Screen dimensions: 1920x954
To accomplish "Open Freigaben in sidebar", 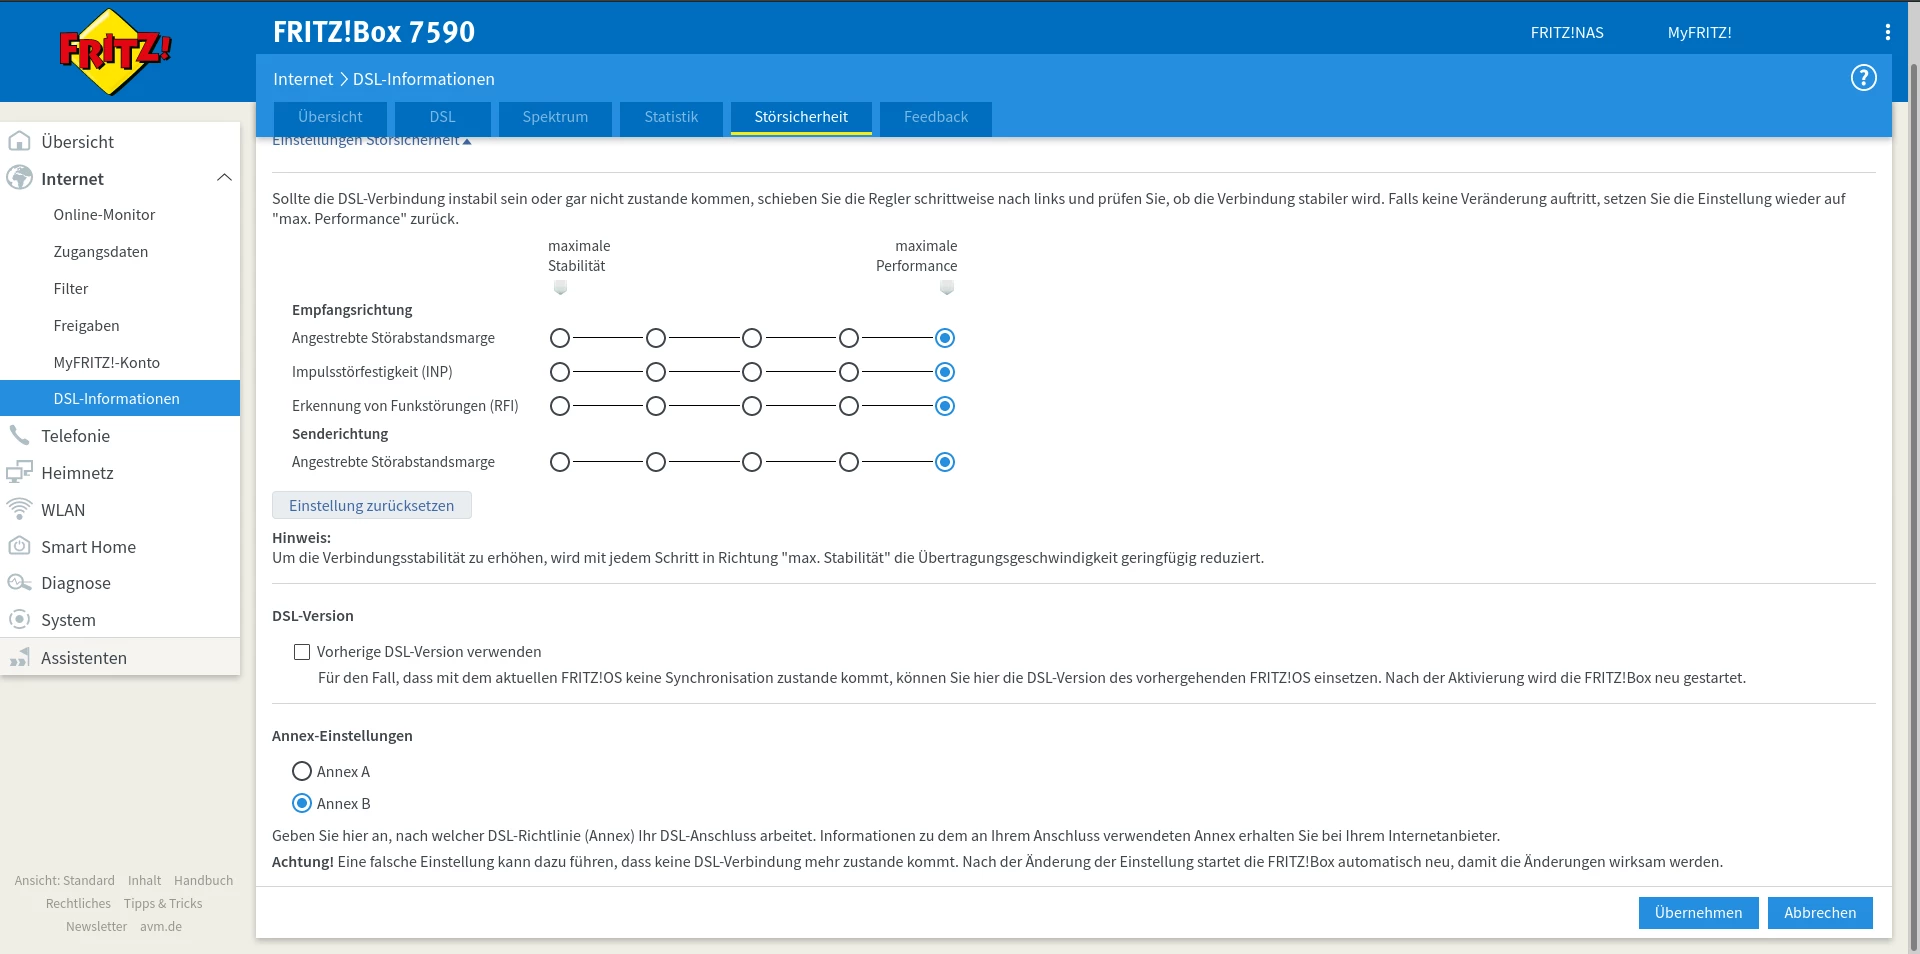I will point(120,326).
